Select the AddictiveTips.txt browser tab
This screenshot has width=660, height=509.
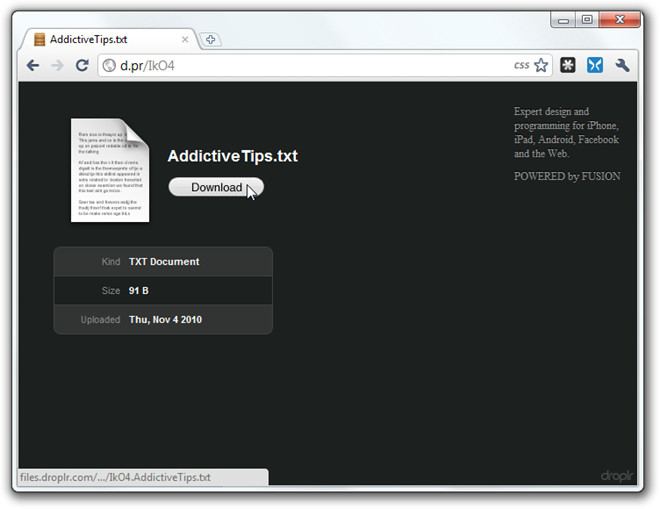[x=110, y=40]
